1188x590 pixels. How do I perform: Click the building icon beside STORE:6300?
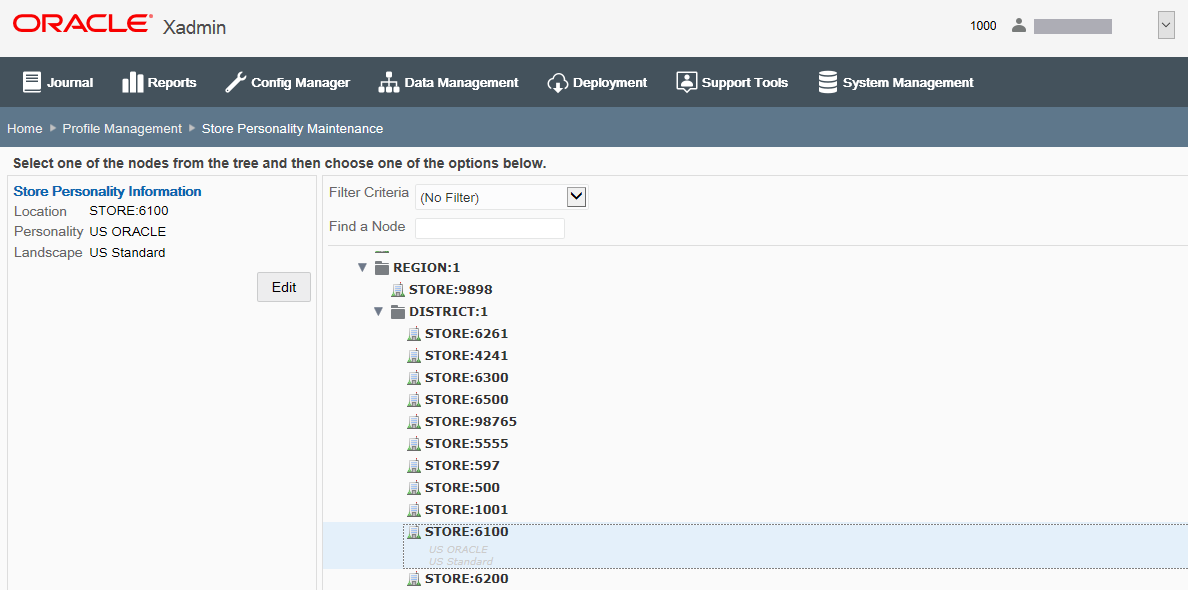(x=414, y=377)
